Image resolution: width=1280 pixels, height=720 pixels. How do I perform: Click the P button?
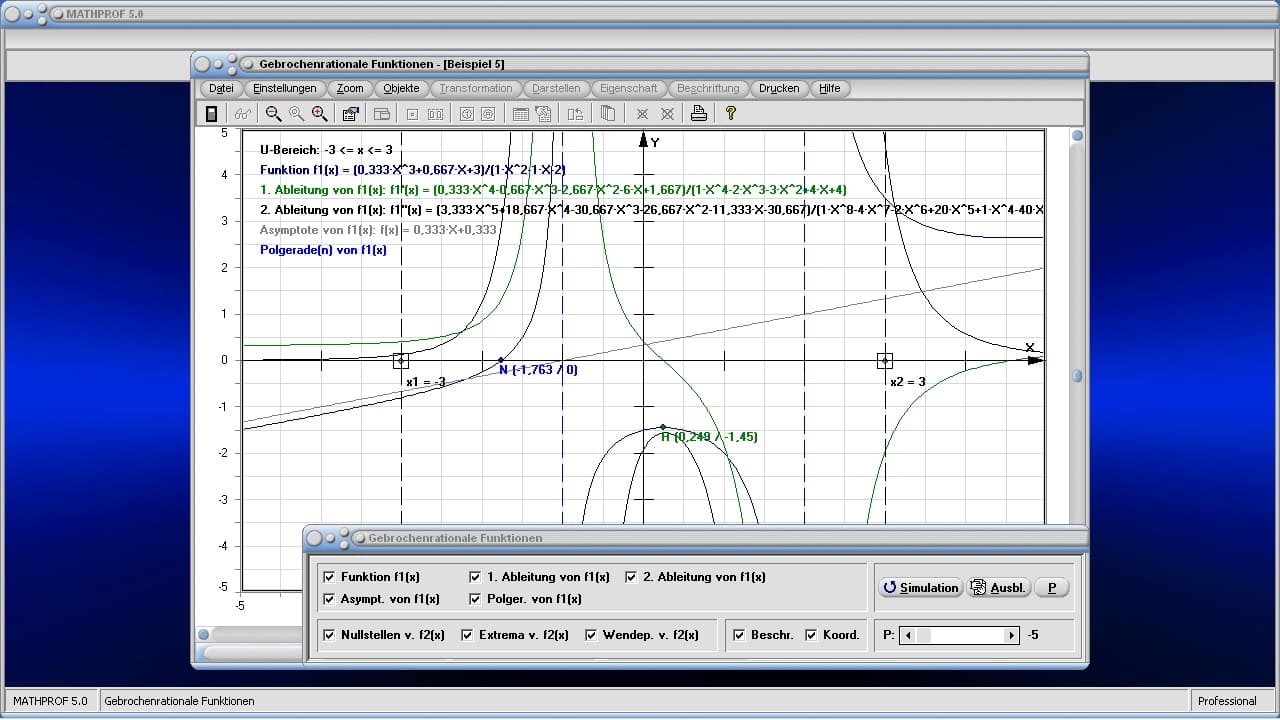pos(1052,588)
